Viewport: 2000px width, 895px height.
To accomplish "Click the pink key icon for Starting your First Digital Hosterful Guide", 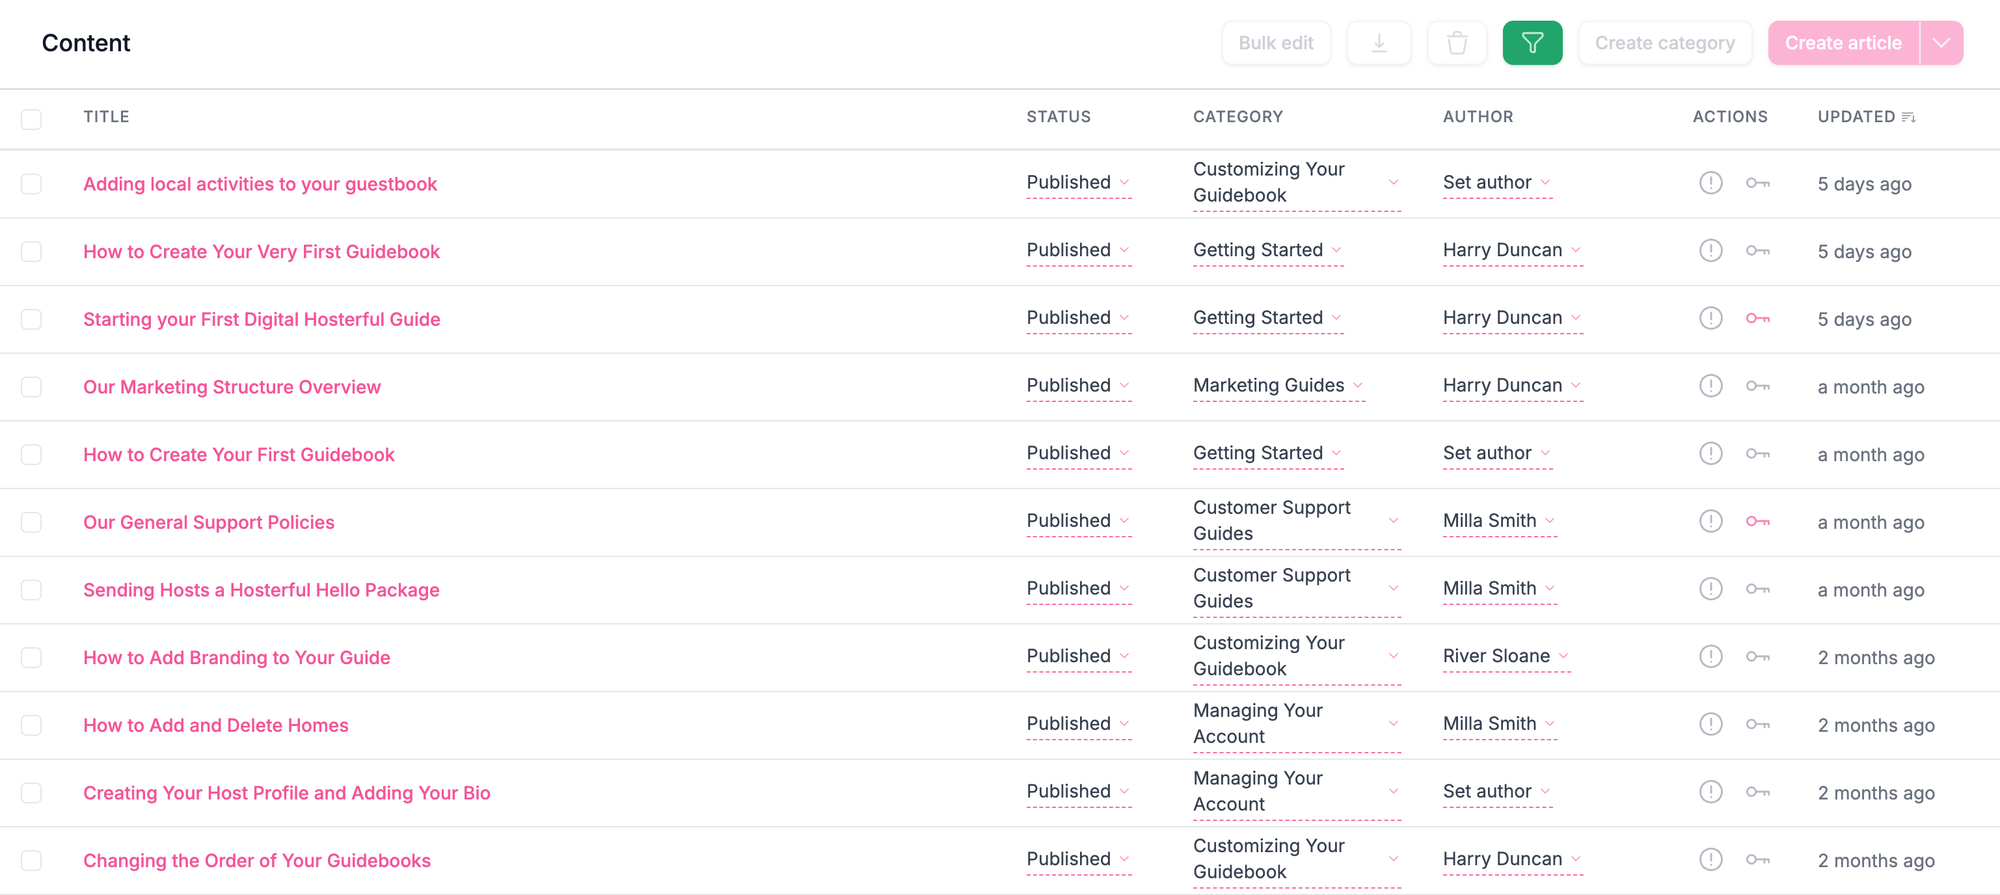I will [x=1757, y=318].
